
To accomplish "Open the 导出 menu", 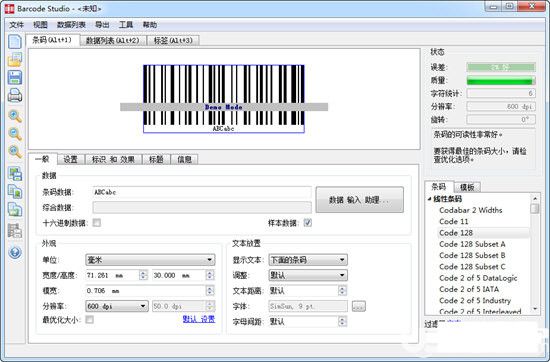I will pos(102,25).
